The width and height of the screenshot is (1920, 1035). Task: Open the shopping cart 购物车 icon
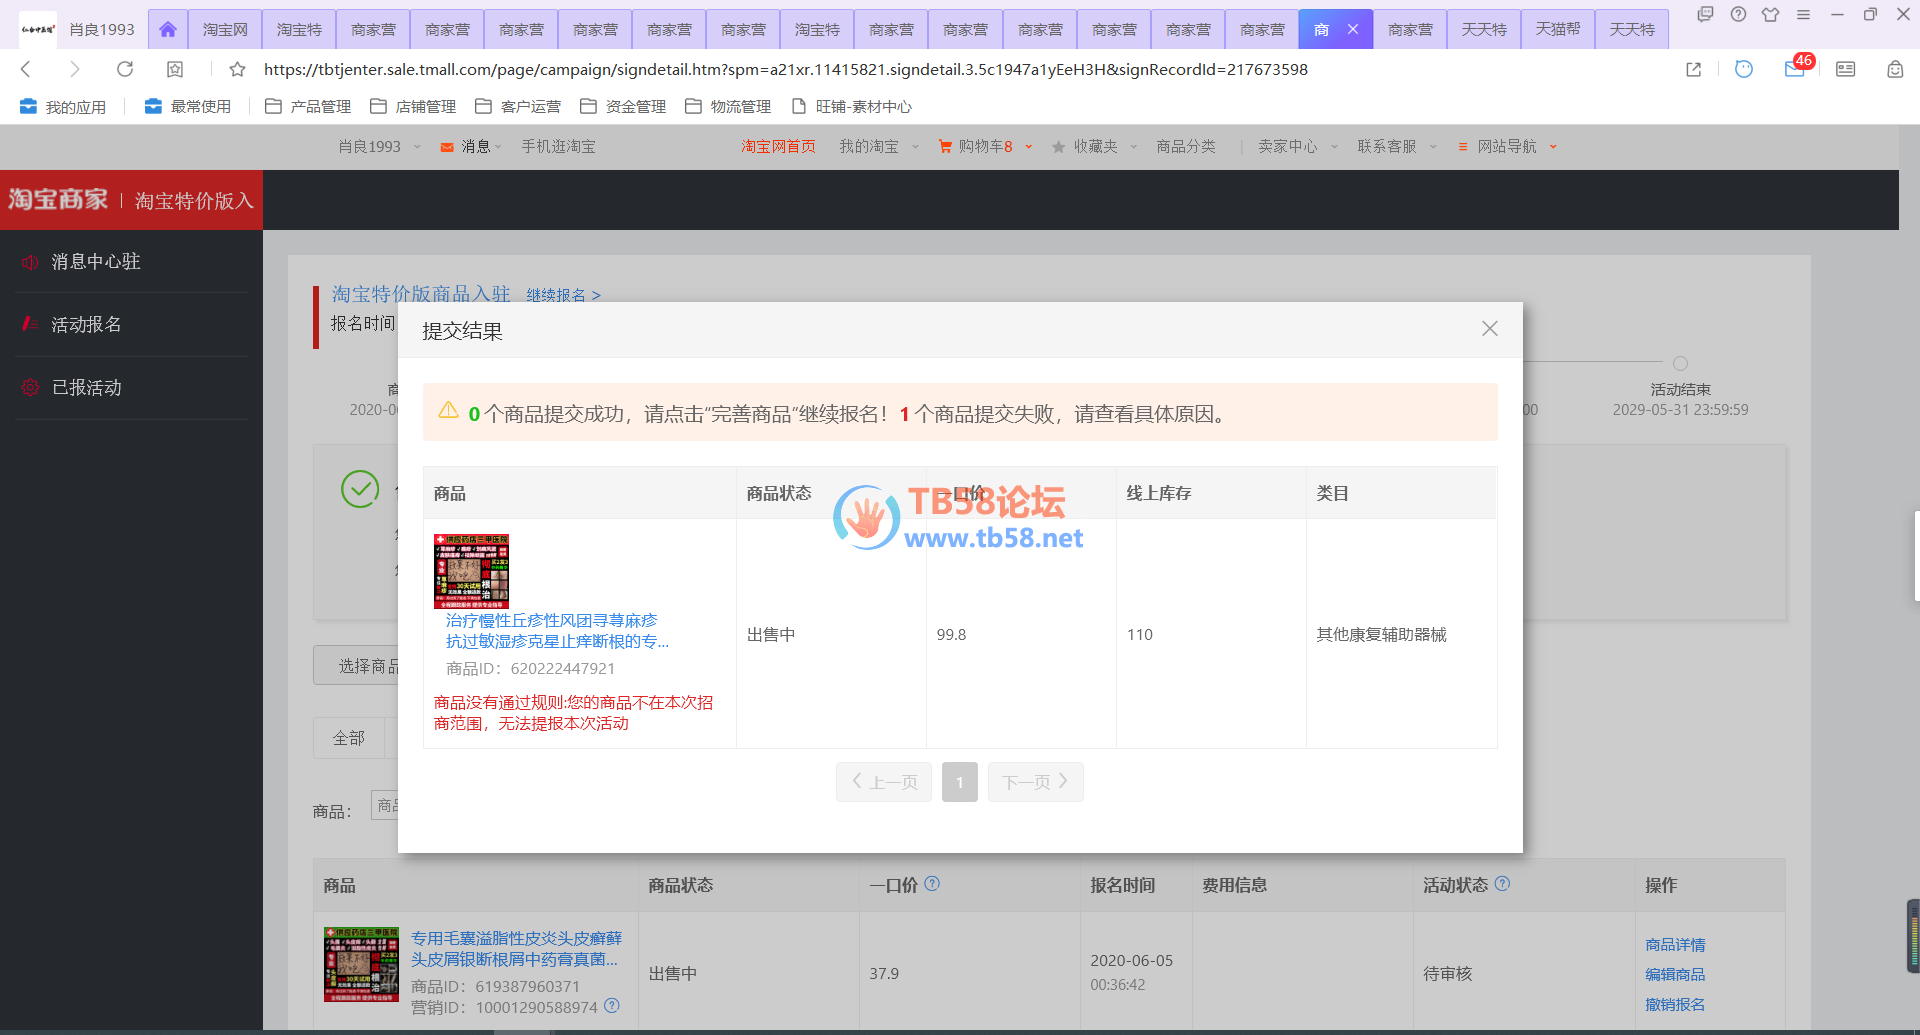tap(945, 146)
